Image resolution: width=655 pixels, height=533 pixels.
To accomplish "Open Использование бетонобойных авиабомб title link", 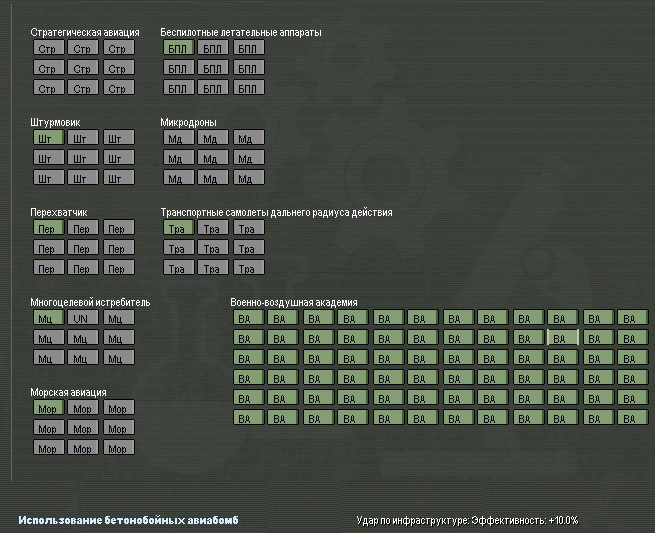I will click(129, 520).
